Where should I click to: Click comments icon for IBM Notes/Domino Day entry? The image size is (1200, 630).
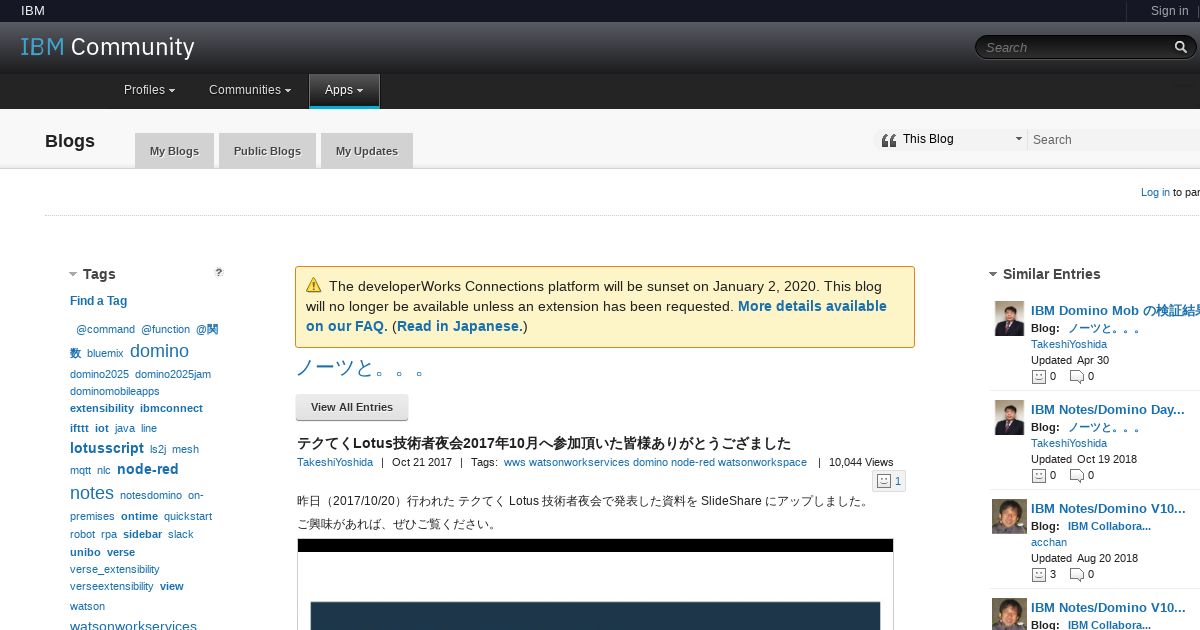click(1077, 476)
